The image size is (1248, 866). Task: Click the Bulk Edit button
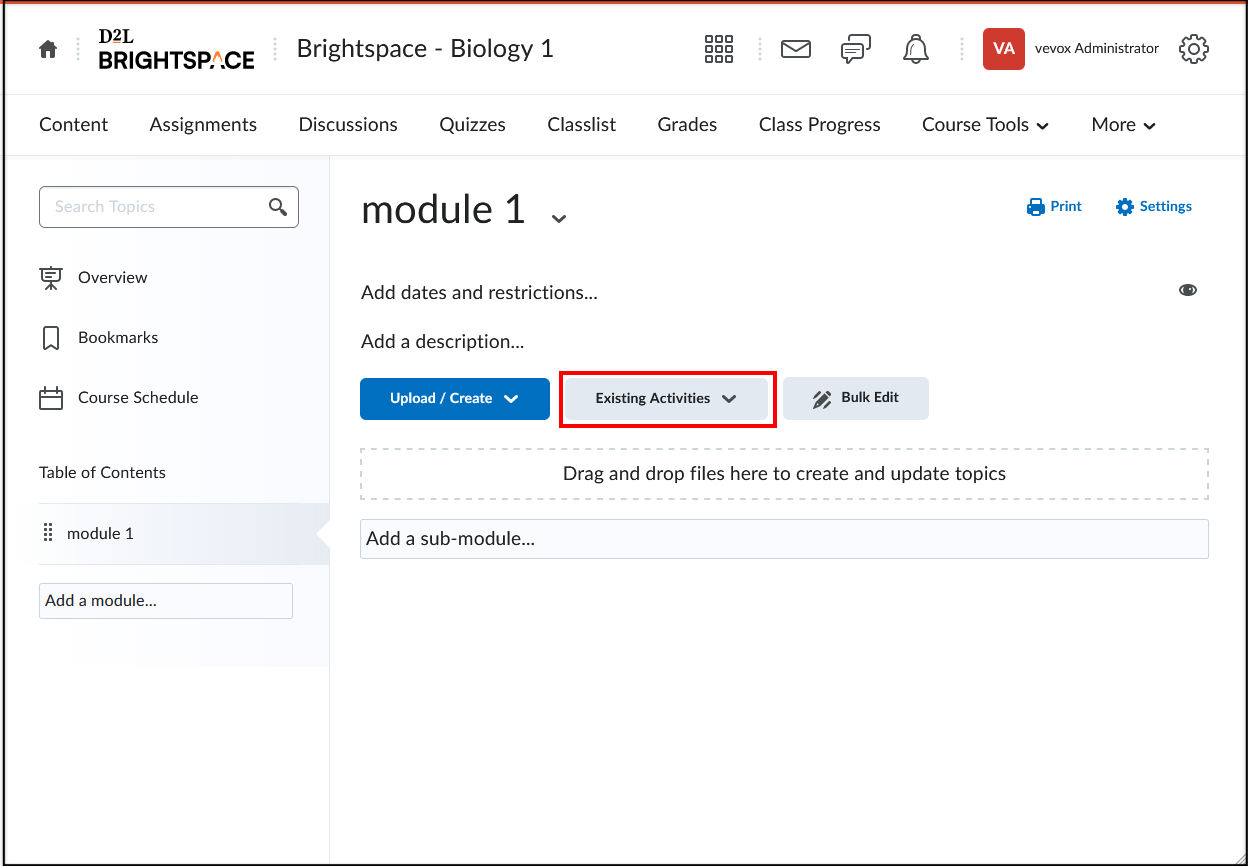point(855,398)
